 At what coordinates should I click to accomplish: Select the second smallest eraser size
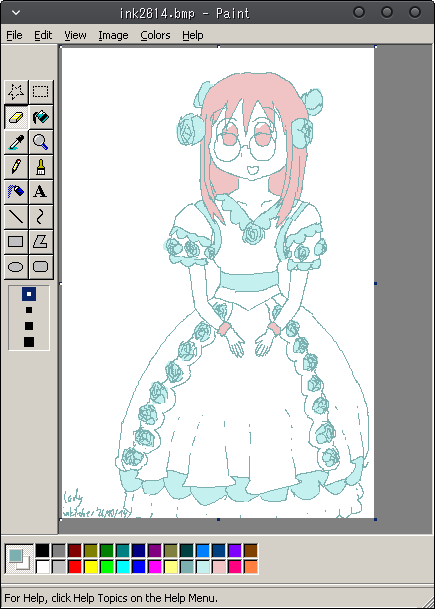click(29, 310)
